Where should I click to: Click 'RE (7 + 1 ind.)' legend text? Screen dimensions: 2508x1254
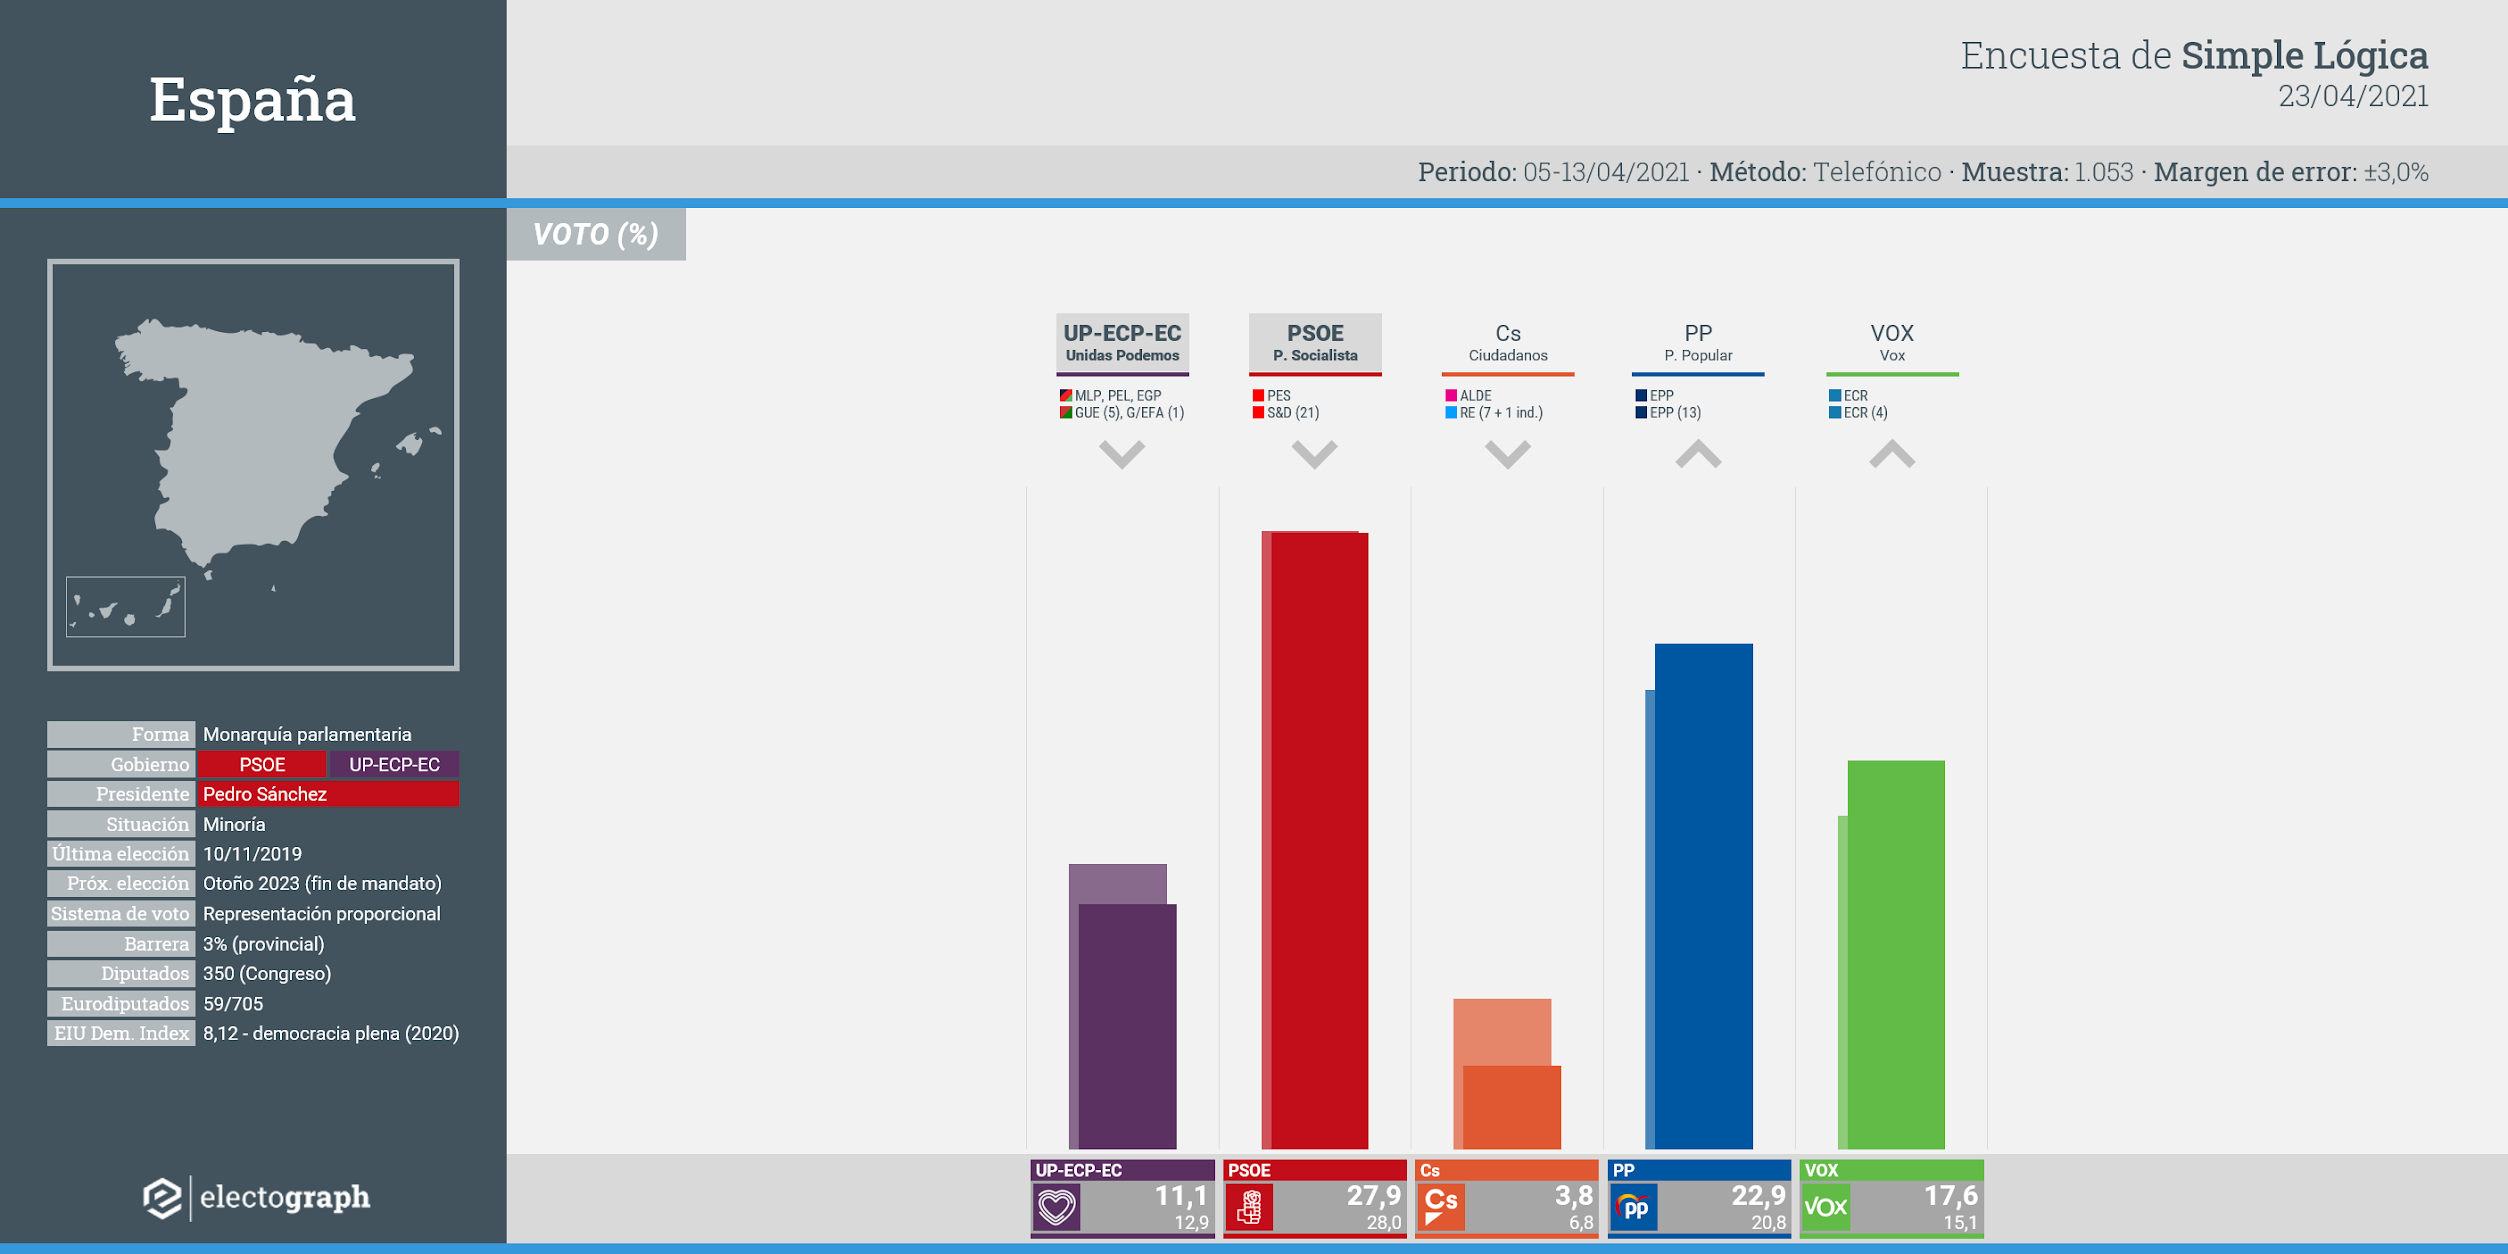[1501, 413]
